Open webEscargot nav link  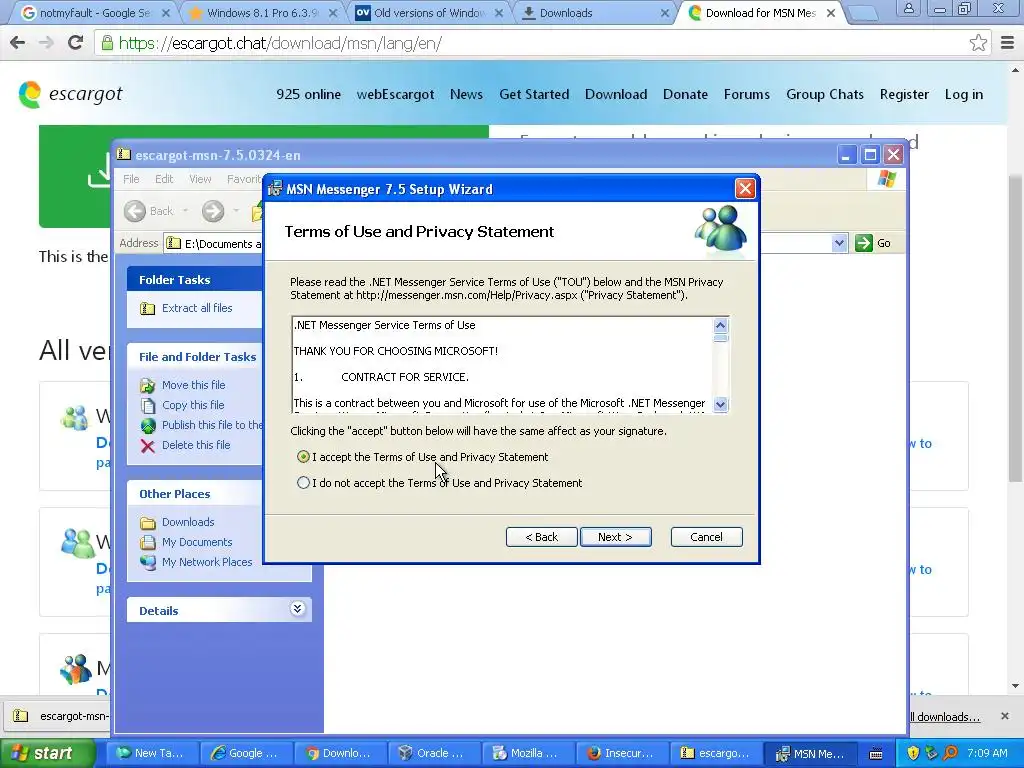(395, 95)
